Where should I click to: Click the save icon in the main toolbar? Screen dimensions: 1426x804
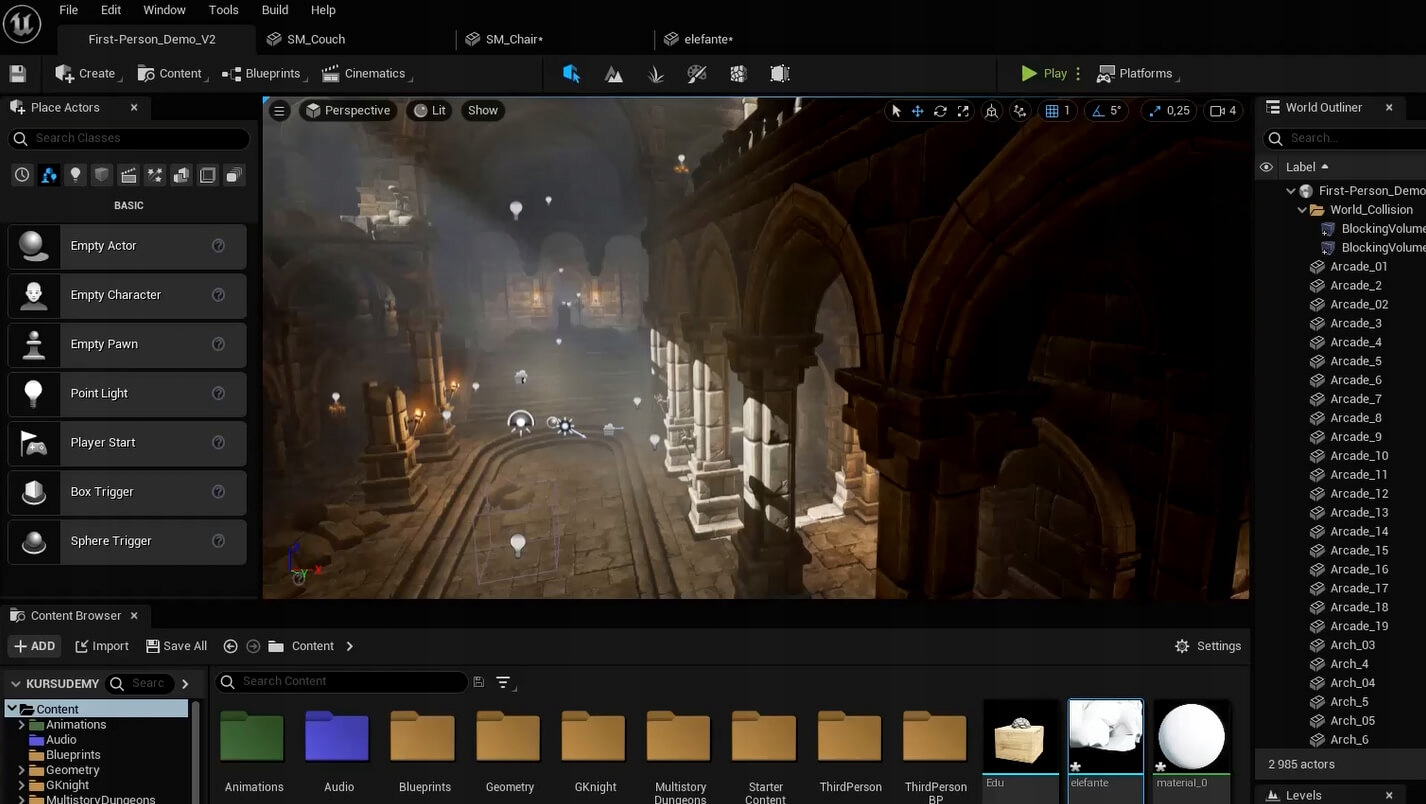(x=18, y=74)
